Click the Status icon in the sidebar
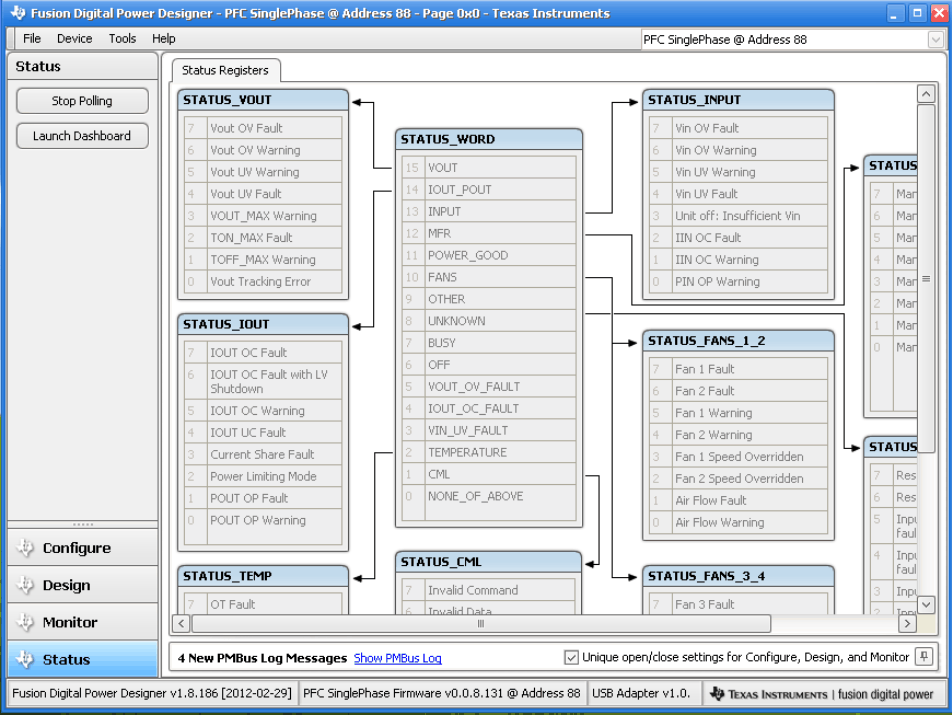 click(25, 659)
